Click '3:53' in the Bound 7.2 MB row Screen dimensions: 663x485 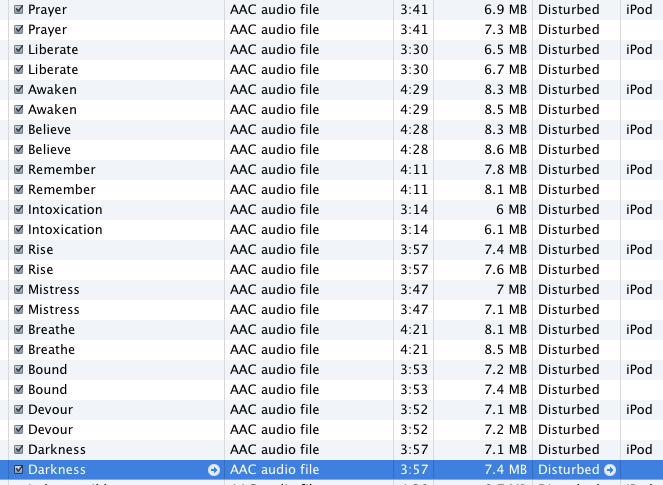point(414,369)
